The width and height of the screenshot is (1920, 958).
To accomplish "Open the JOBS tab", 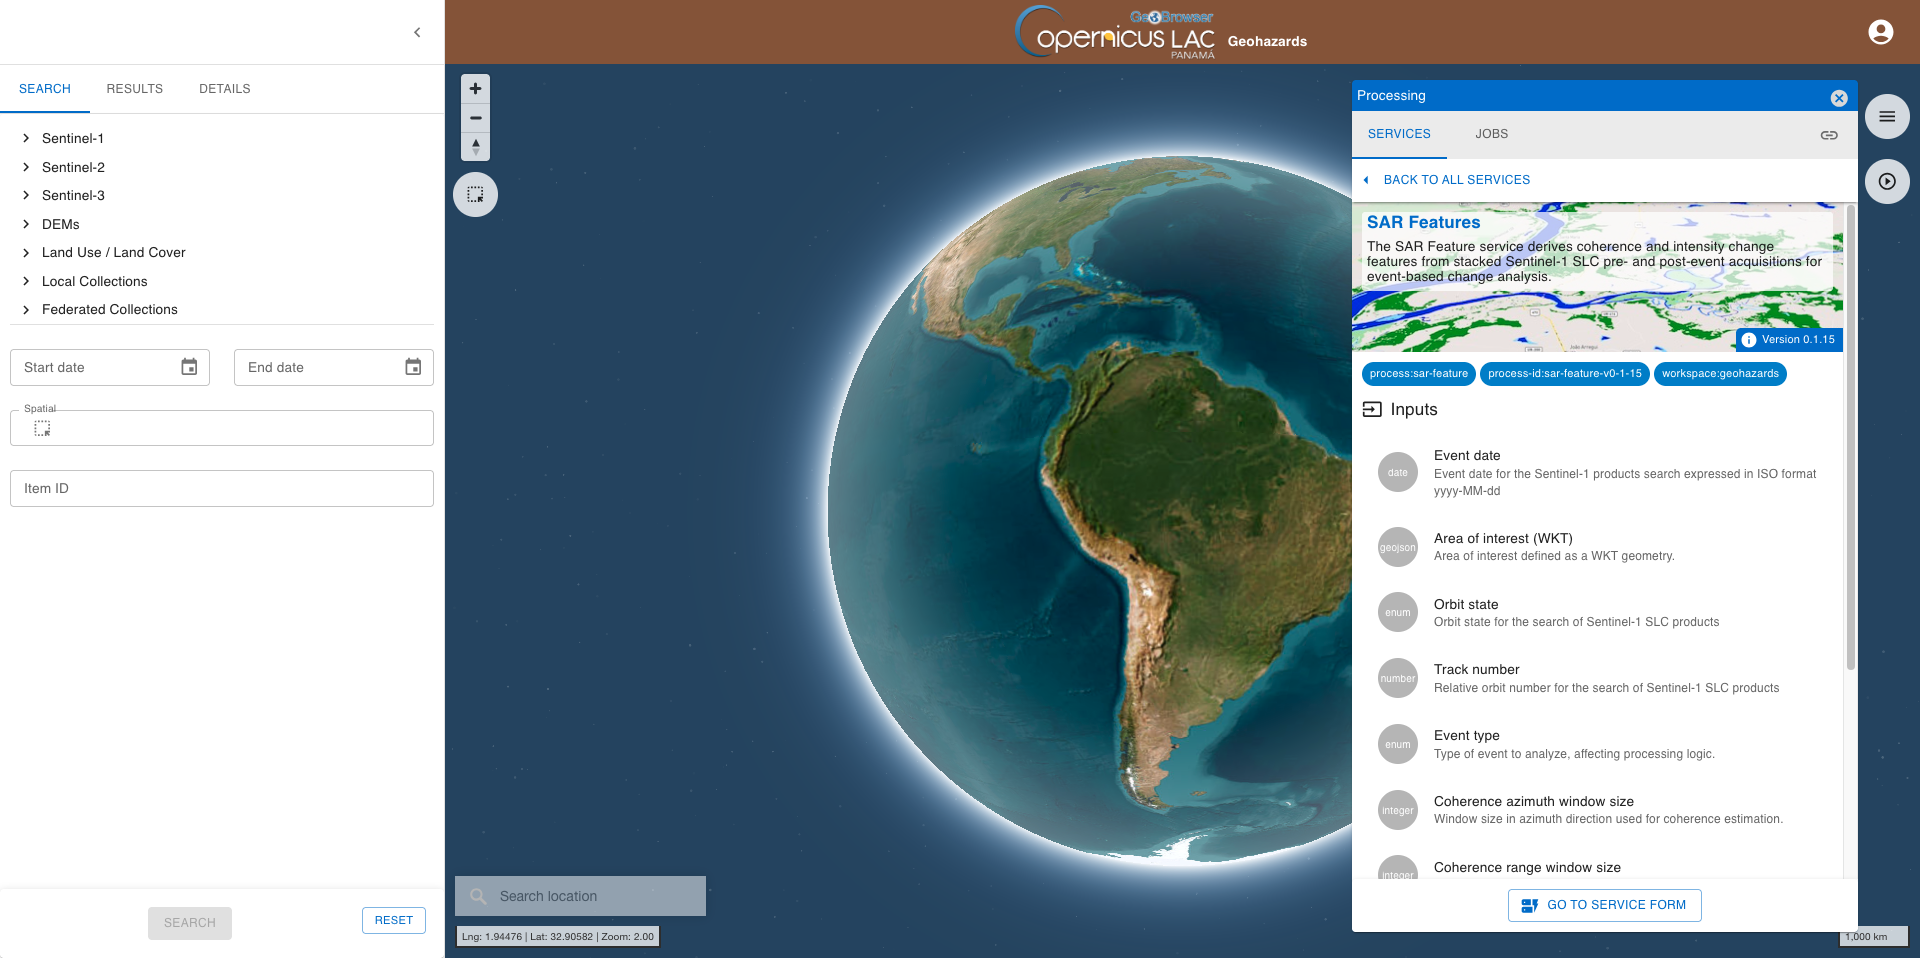I will 1491,134.
